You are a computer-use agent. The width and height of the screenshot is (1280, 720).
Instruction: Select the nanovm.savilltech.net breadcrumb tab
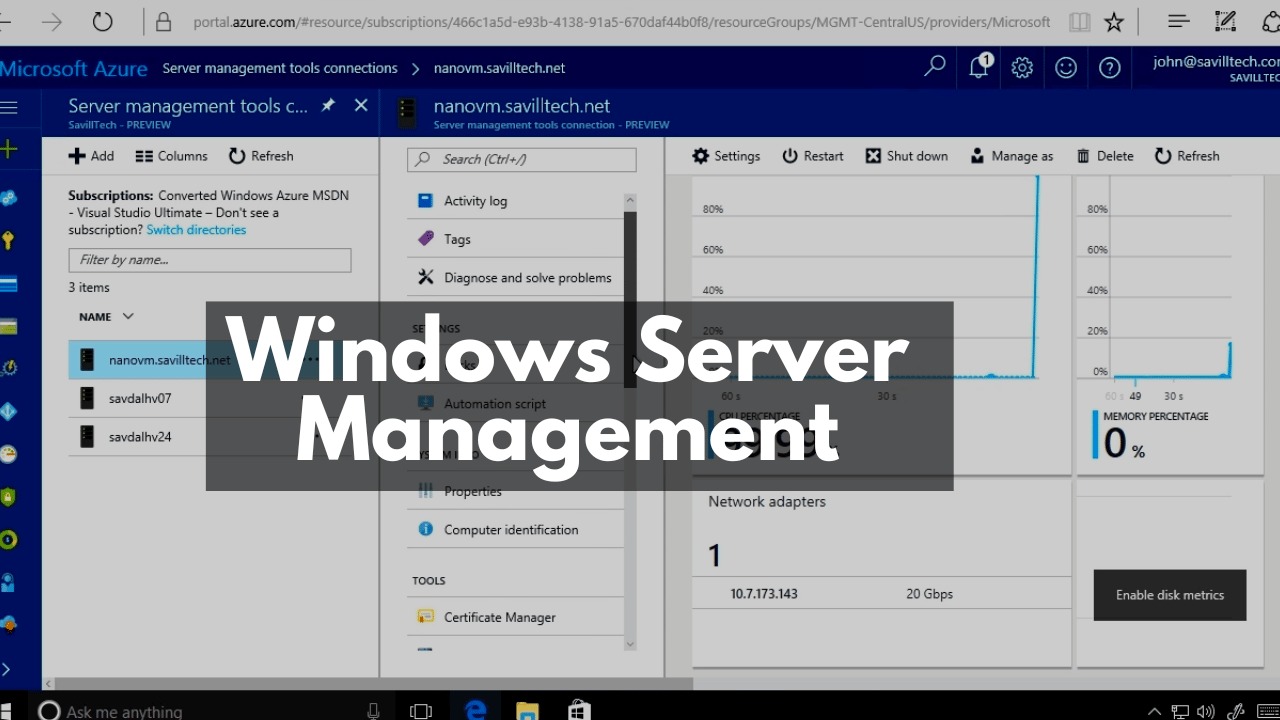click(500, 68)
